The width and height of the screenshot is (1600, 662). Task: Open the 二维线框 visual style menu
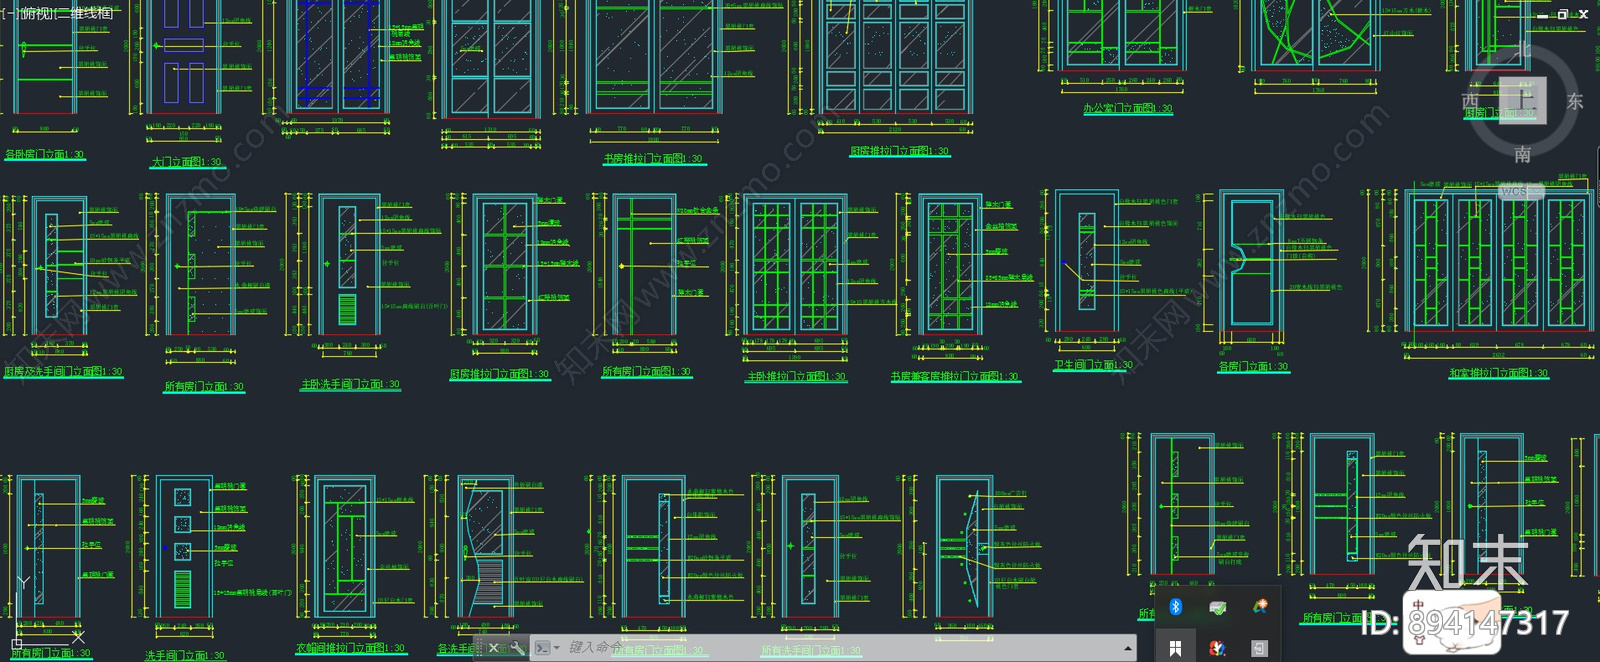coord(83,13)
